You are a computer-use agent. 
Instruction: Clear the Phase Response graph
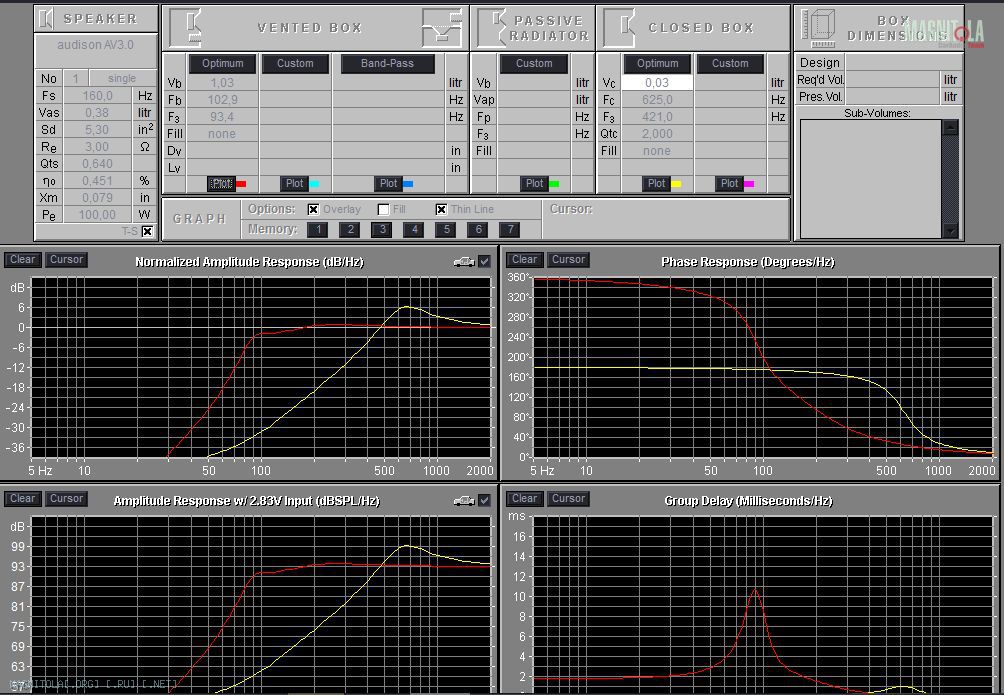pyautogui.click(x=524, y=259)
